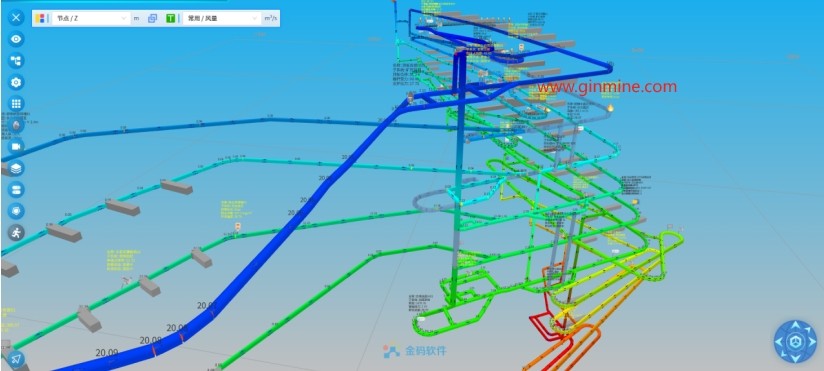Open the 节点 / Z dropdown
Image resolution: width=824 pixels, height=371 pixels.
[x=90, y=18]
